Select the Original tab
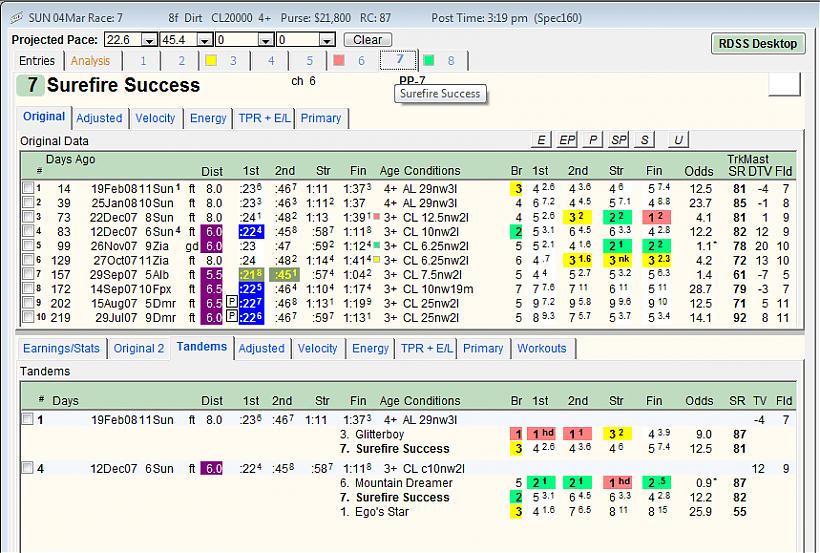820x553 pixels. [44, 117]
